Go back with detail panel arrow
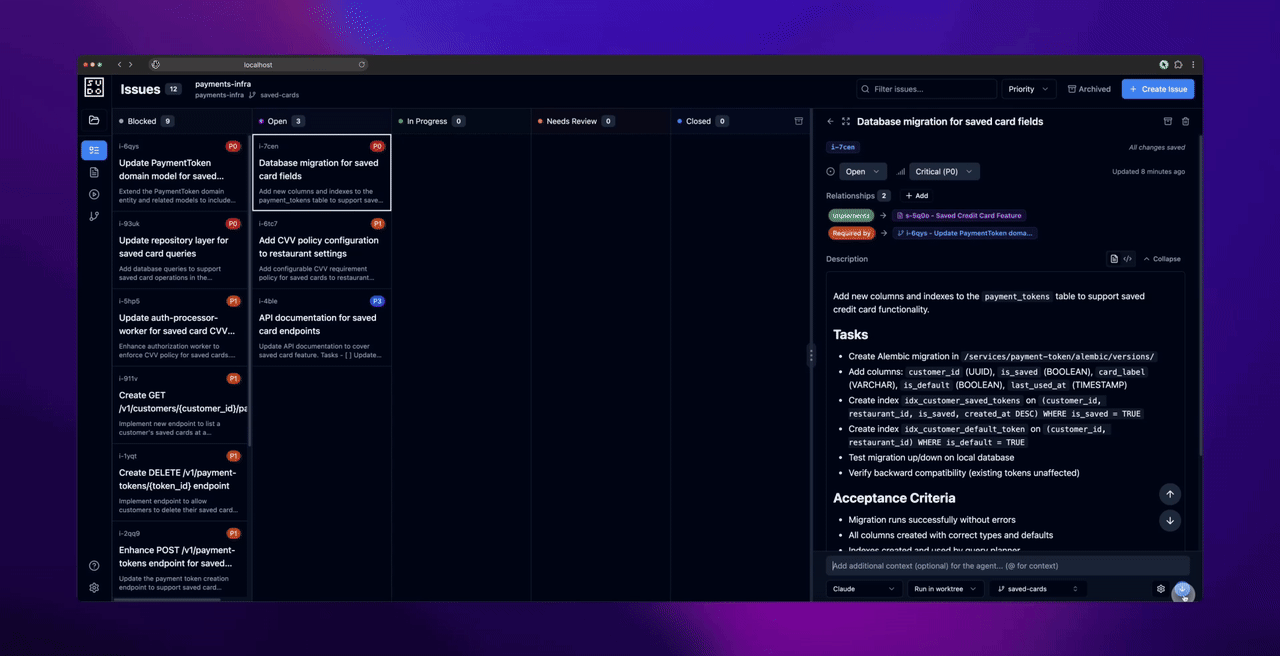Screen dimensions: 1280x656 tap(830, 121)
